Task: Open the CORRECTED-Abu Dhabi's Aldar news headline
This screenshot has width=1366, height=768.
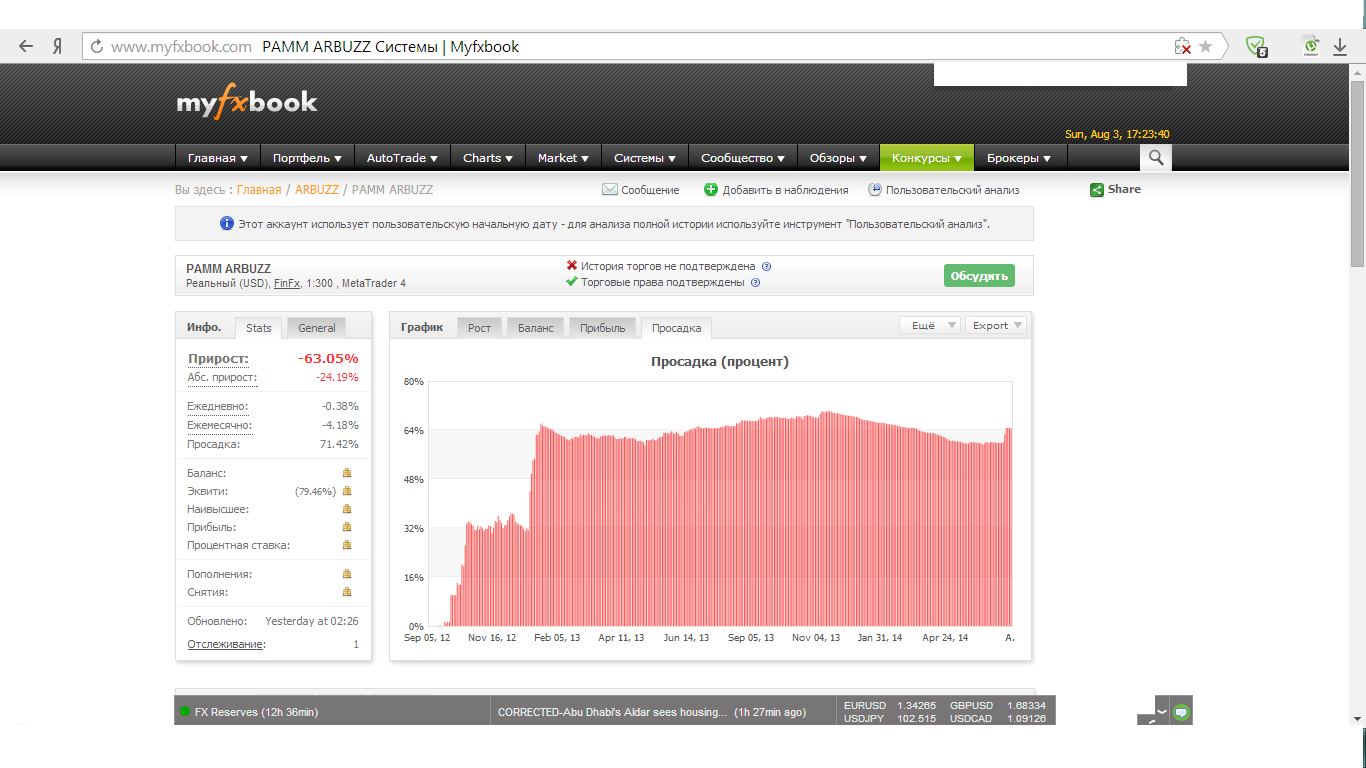Action: [612, 712]
